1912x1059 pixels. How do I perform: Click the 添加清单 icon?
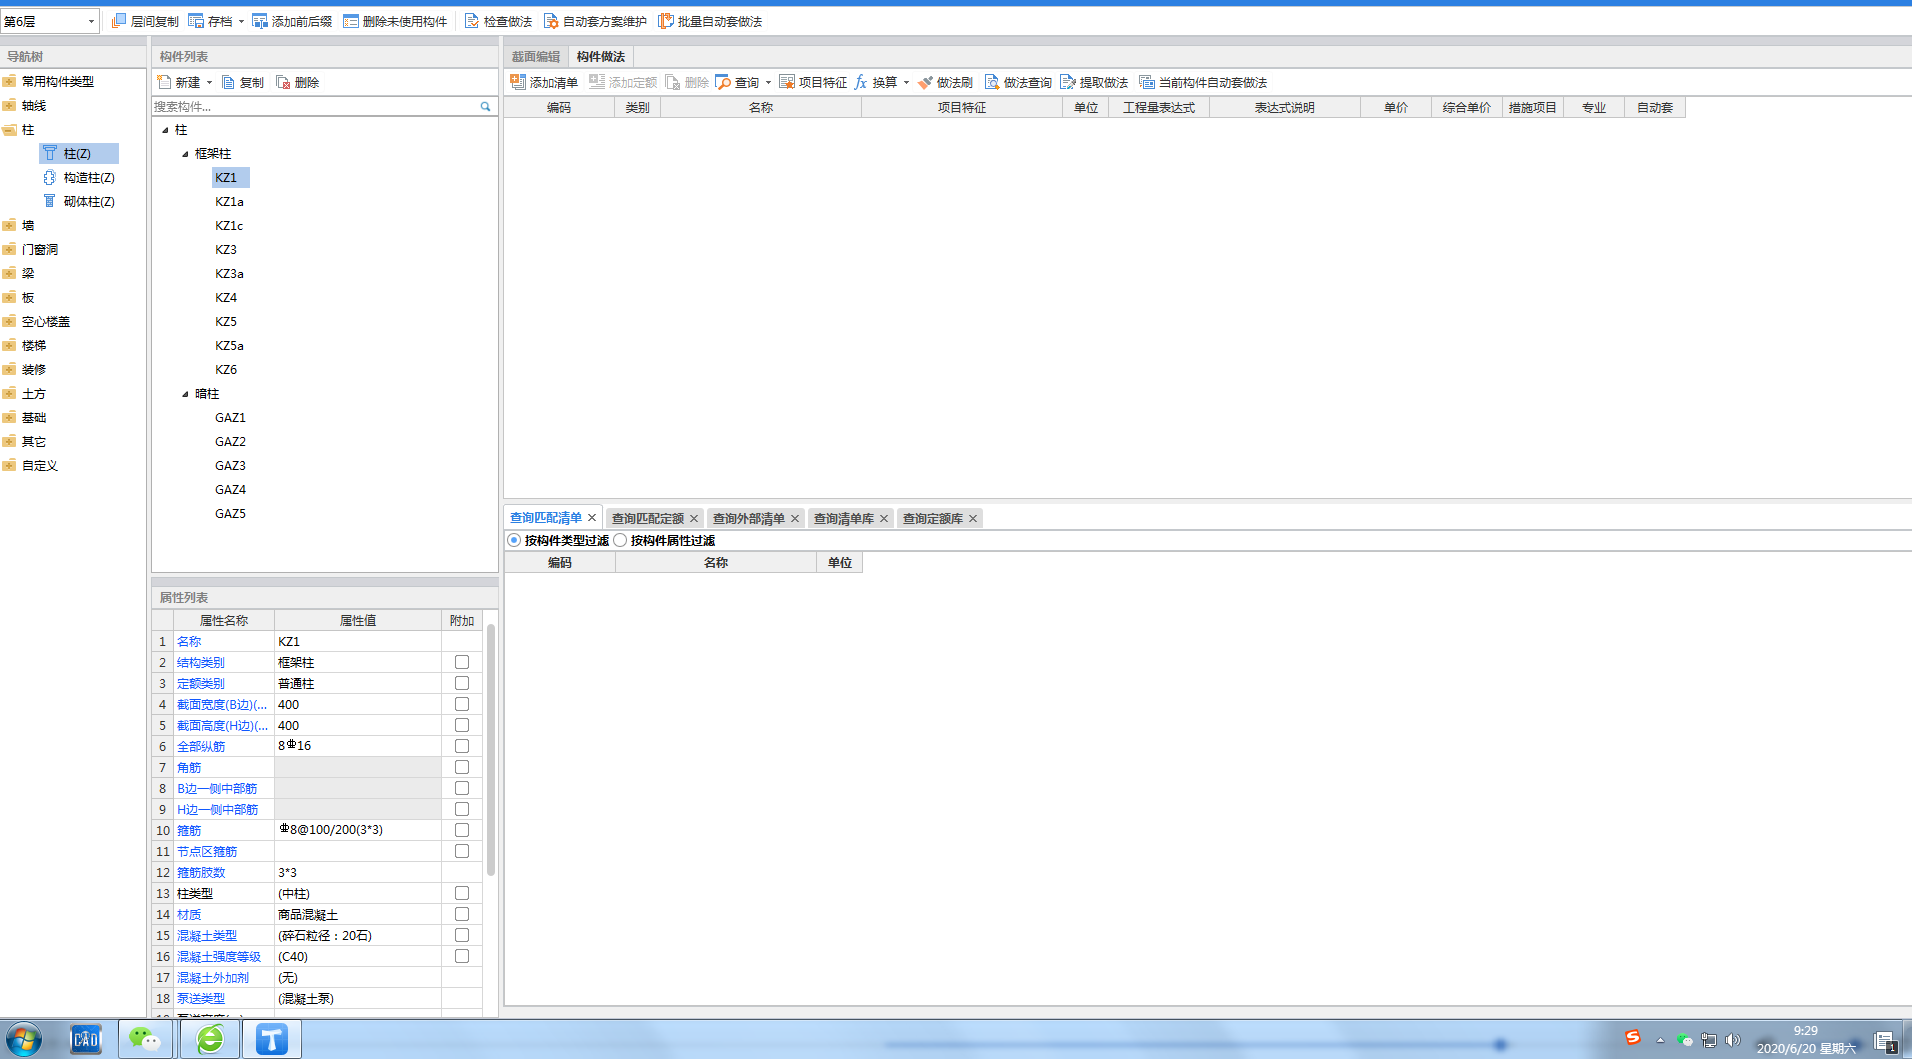point(518,82)
